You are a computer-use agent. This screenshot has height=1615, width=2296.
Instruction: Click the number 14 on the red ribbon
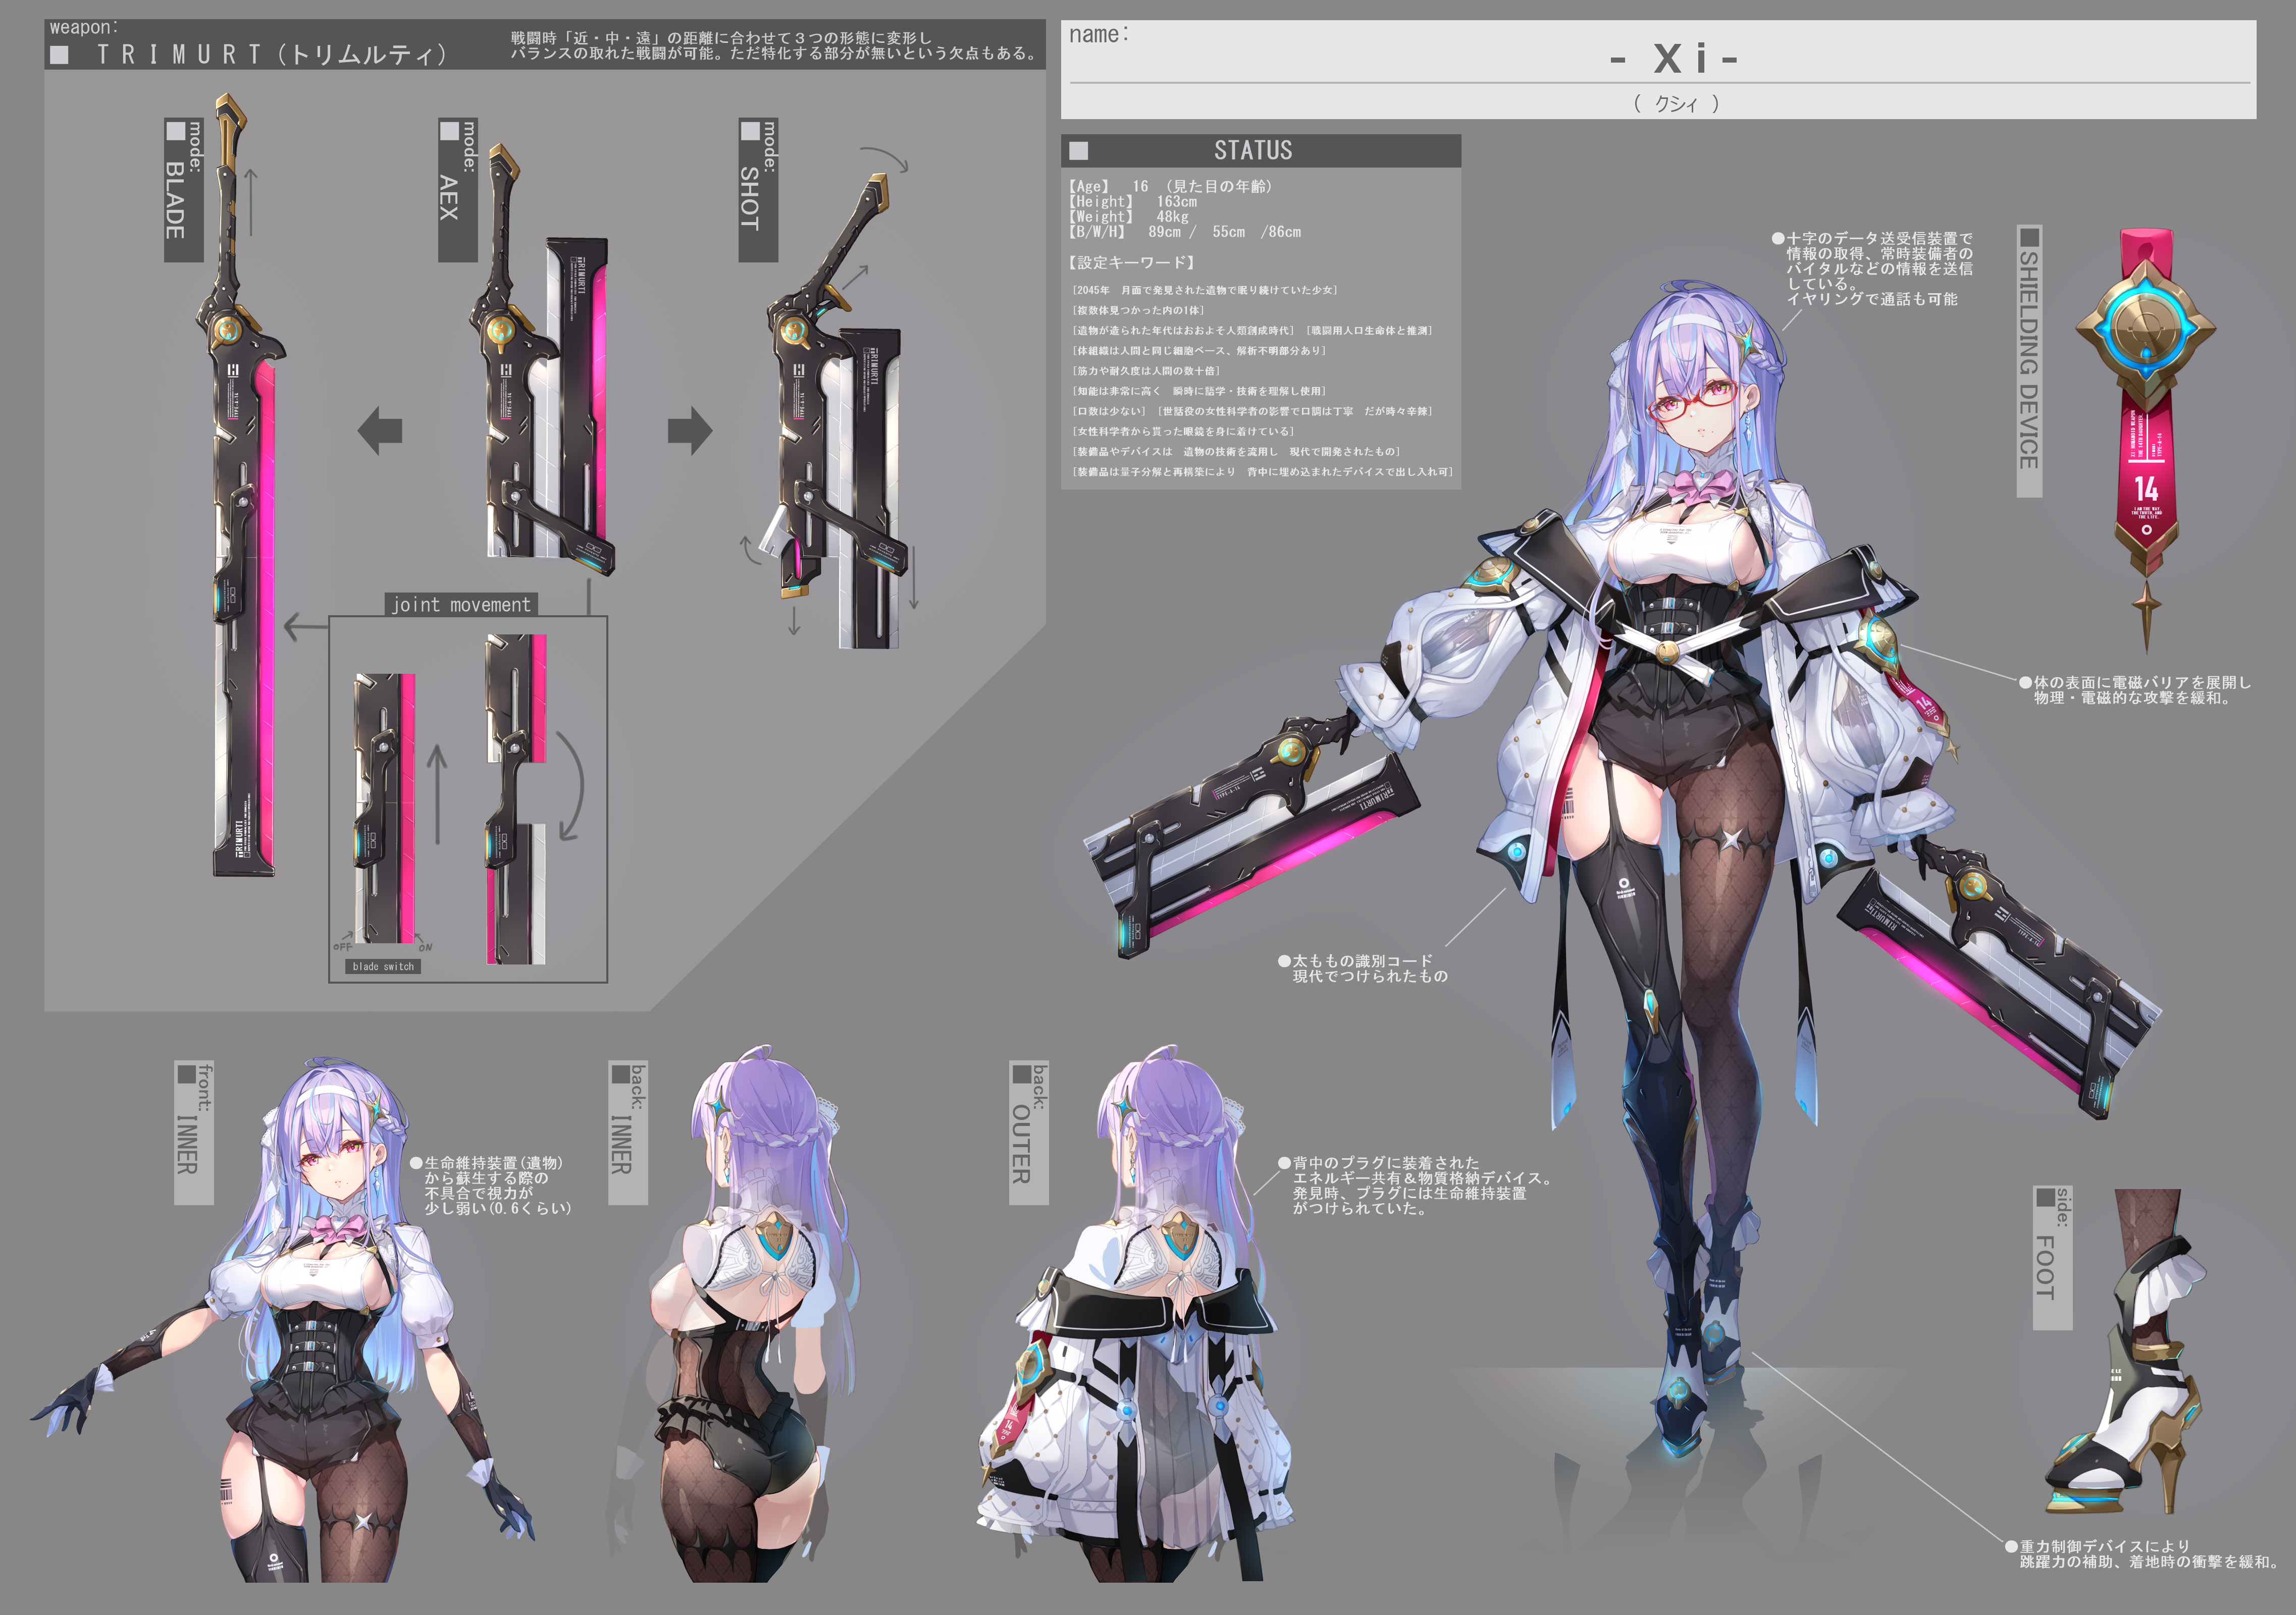[x=2146, y=488]
